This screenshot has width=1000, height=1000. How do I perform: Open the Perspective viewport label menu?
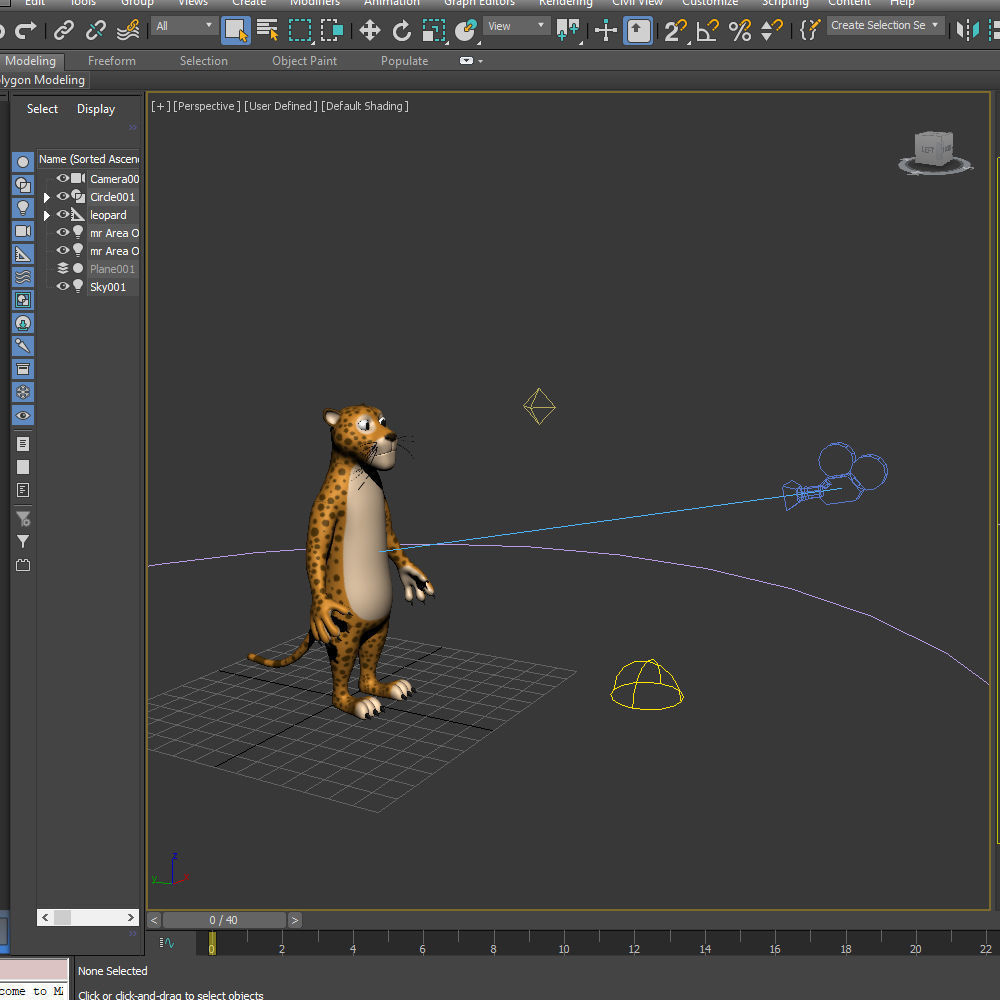coord(207,106)
